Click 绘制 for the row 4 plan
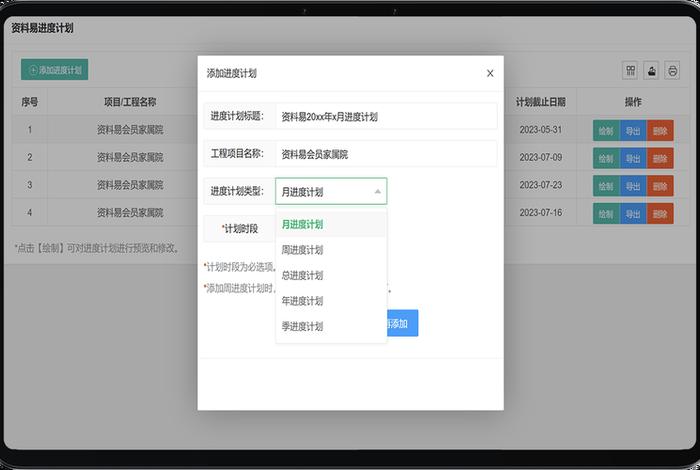The image size is (700, 470). [606, 213]
